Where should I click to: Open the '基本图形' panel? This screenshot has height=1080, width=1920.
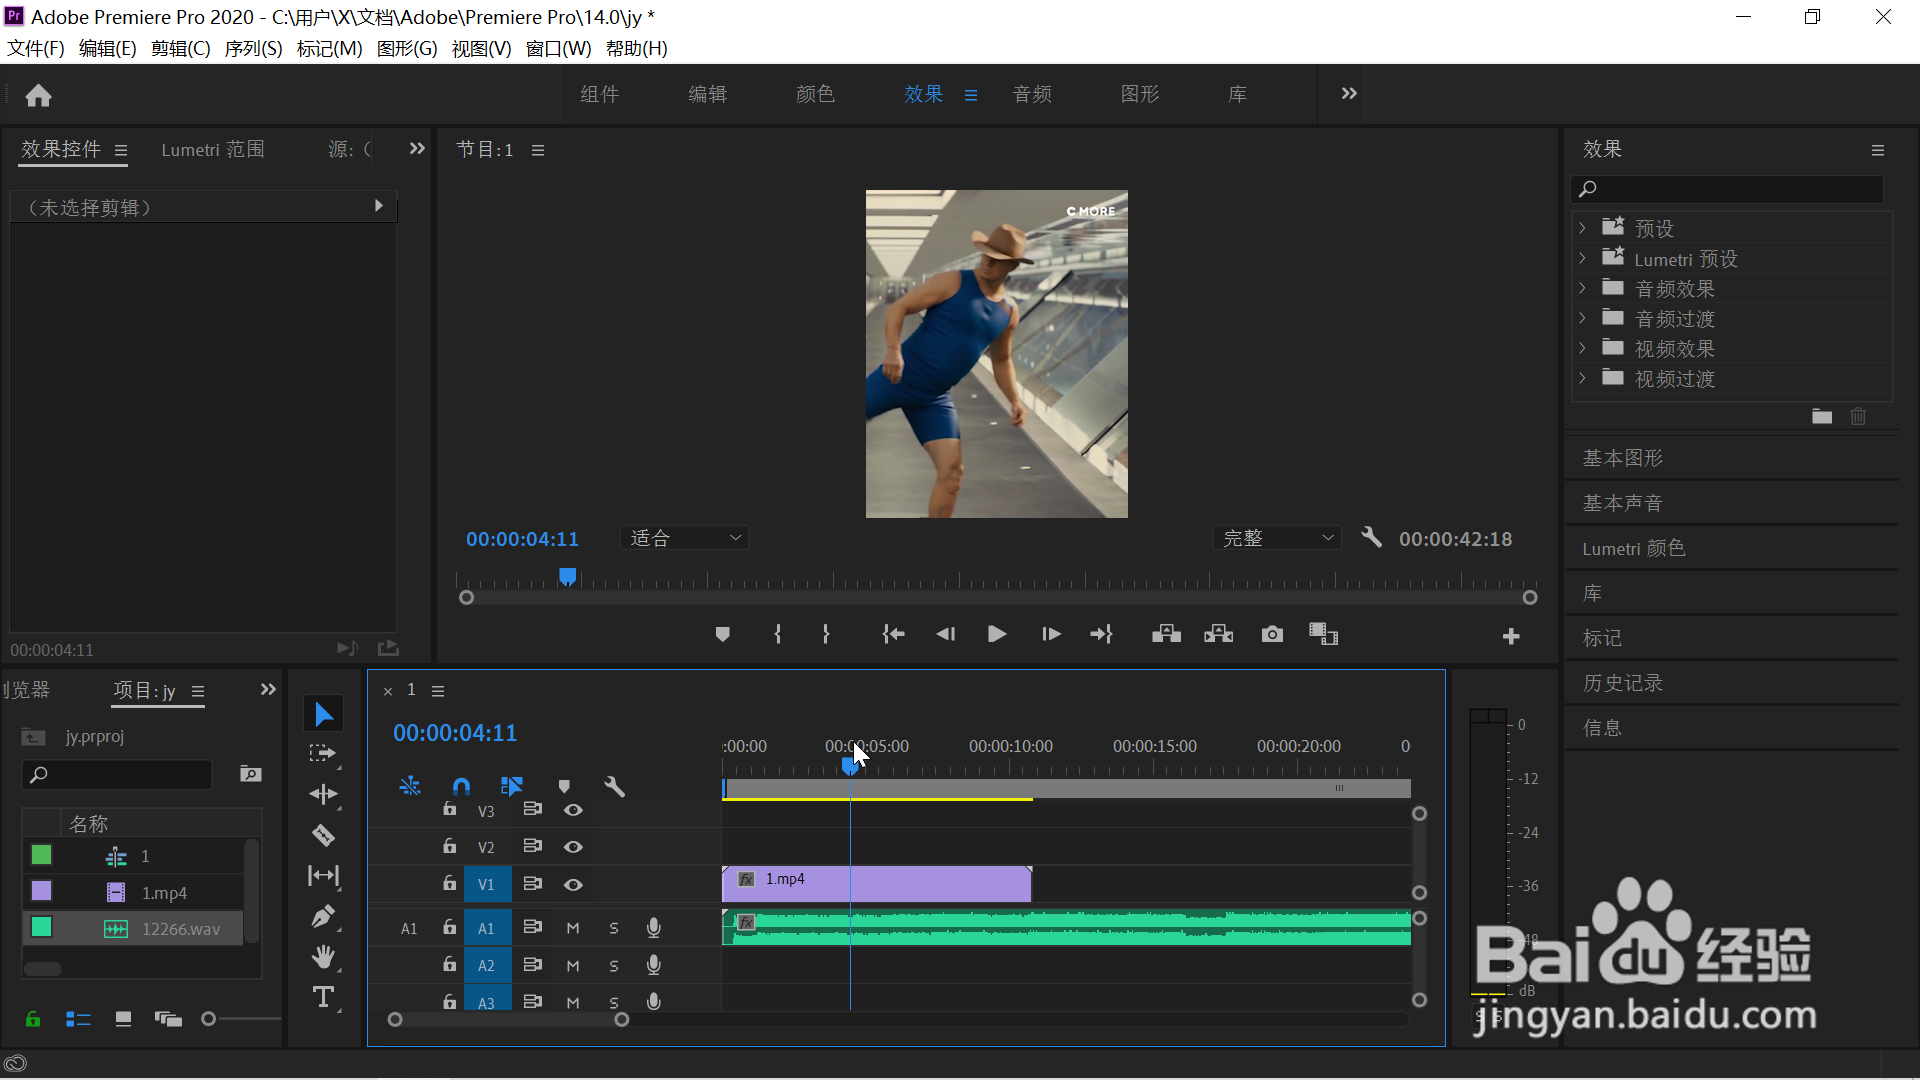pyautogui.click(x=1622, y=458)
